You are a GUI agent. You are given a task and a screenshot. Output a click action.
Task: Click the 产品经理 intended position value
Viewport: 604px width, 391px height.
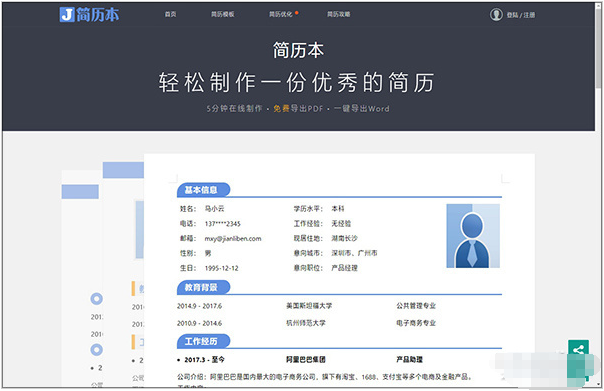(x=344, y=268)
